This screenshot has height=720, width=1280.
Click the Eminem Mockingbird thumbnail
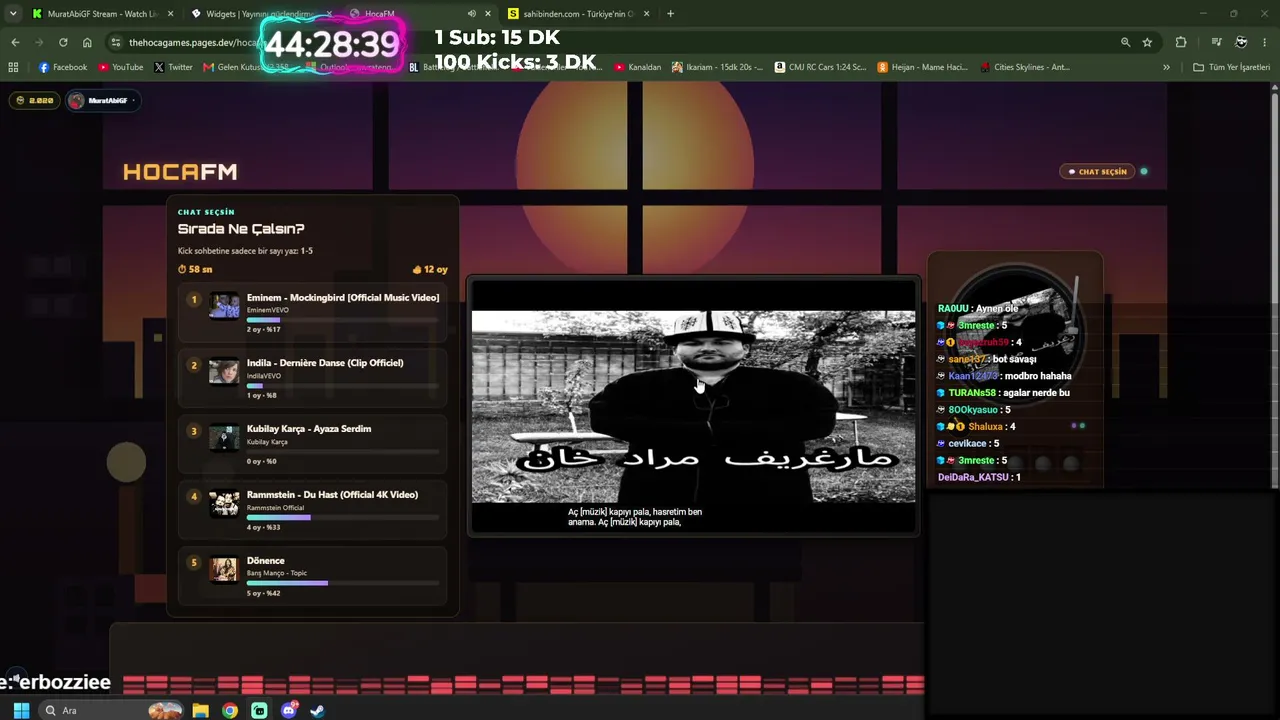224,305
